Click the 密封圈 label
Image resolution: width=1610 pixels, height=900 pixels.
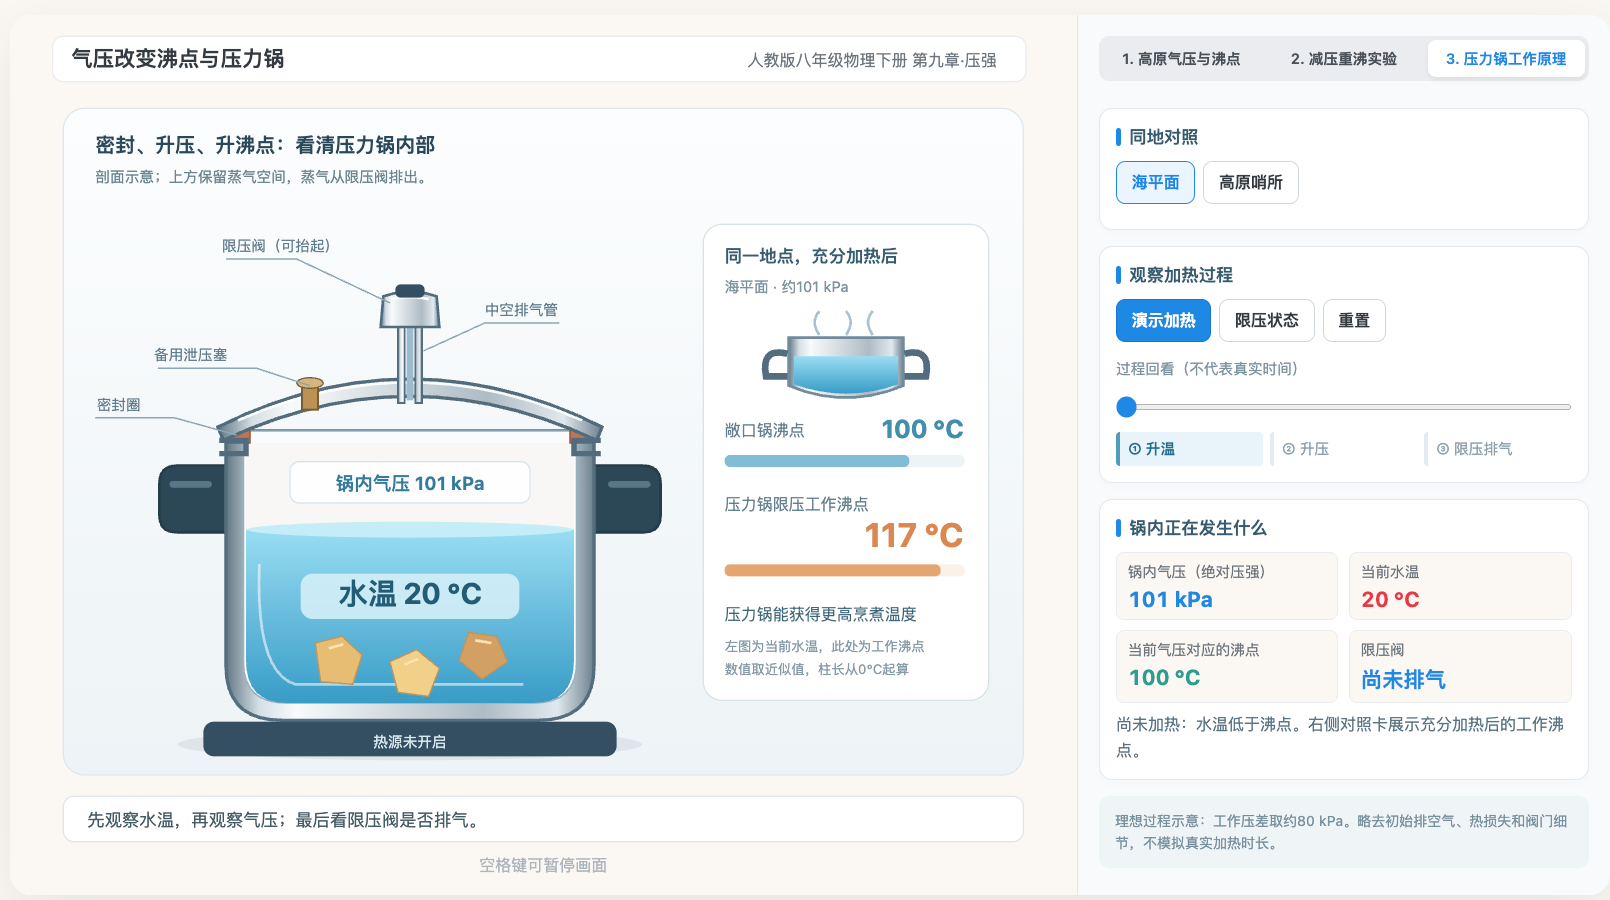tap(118, 405)
